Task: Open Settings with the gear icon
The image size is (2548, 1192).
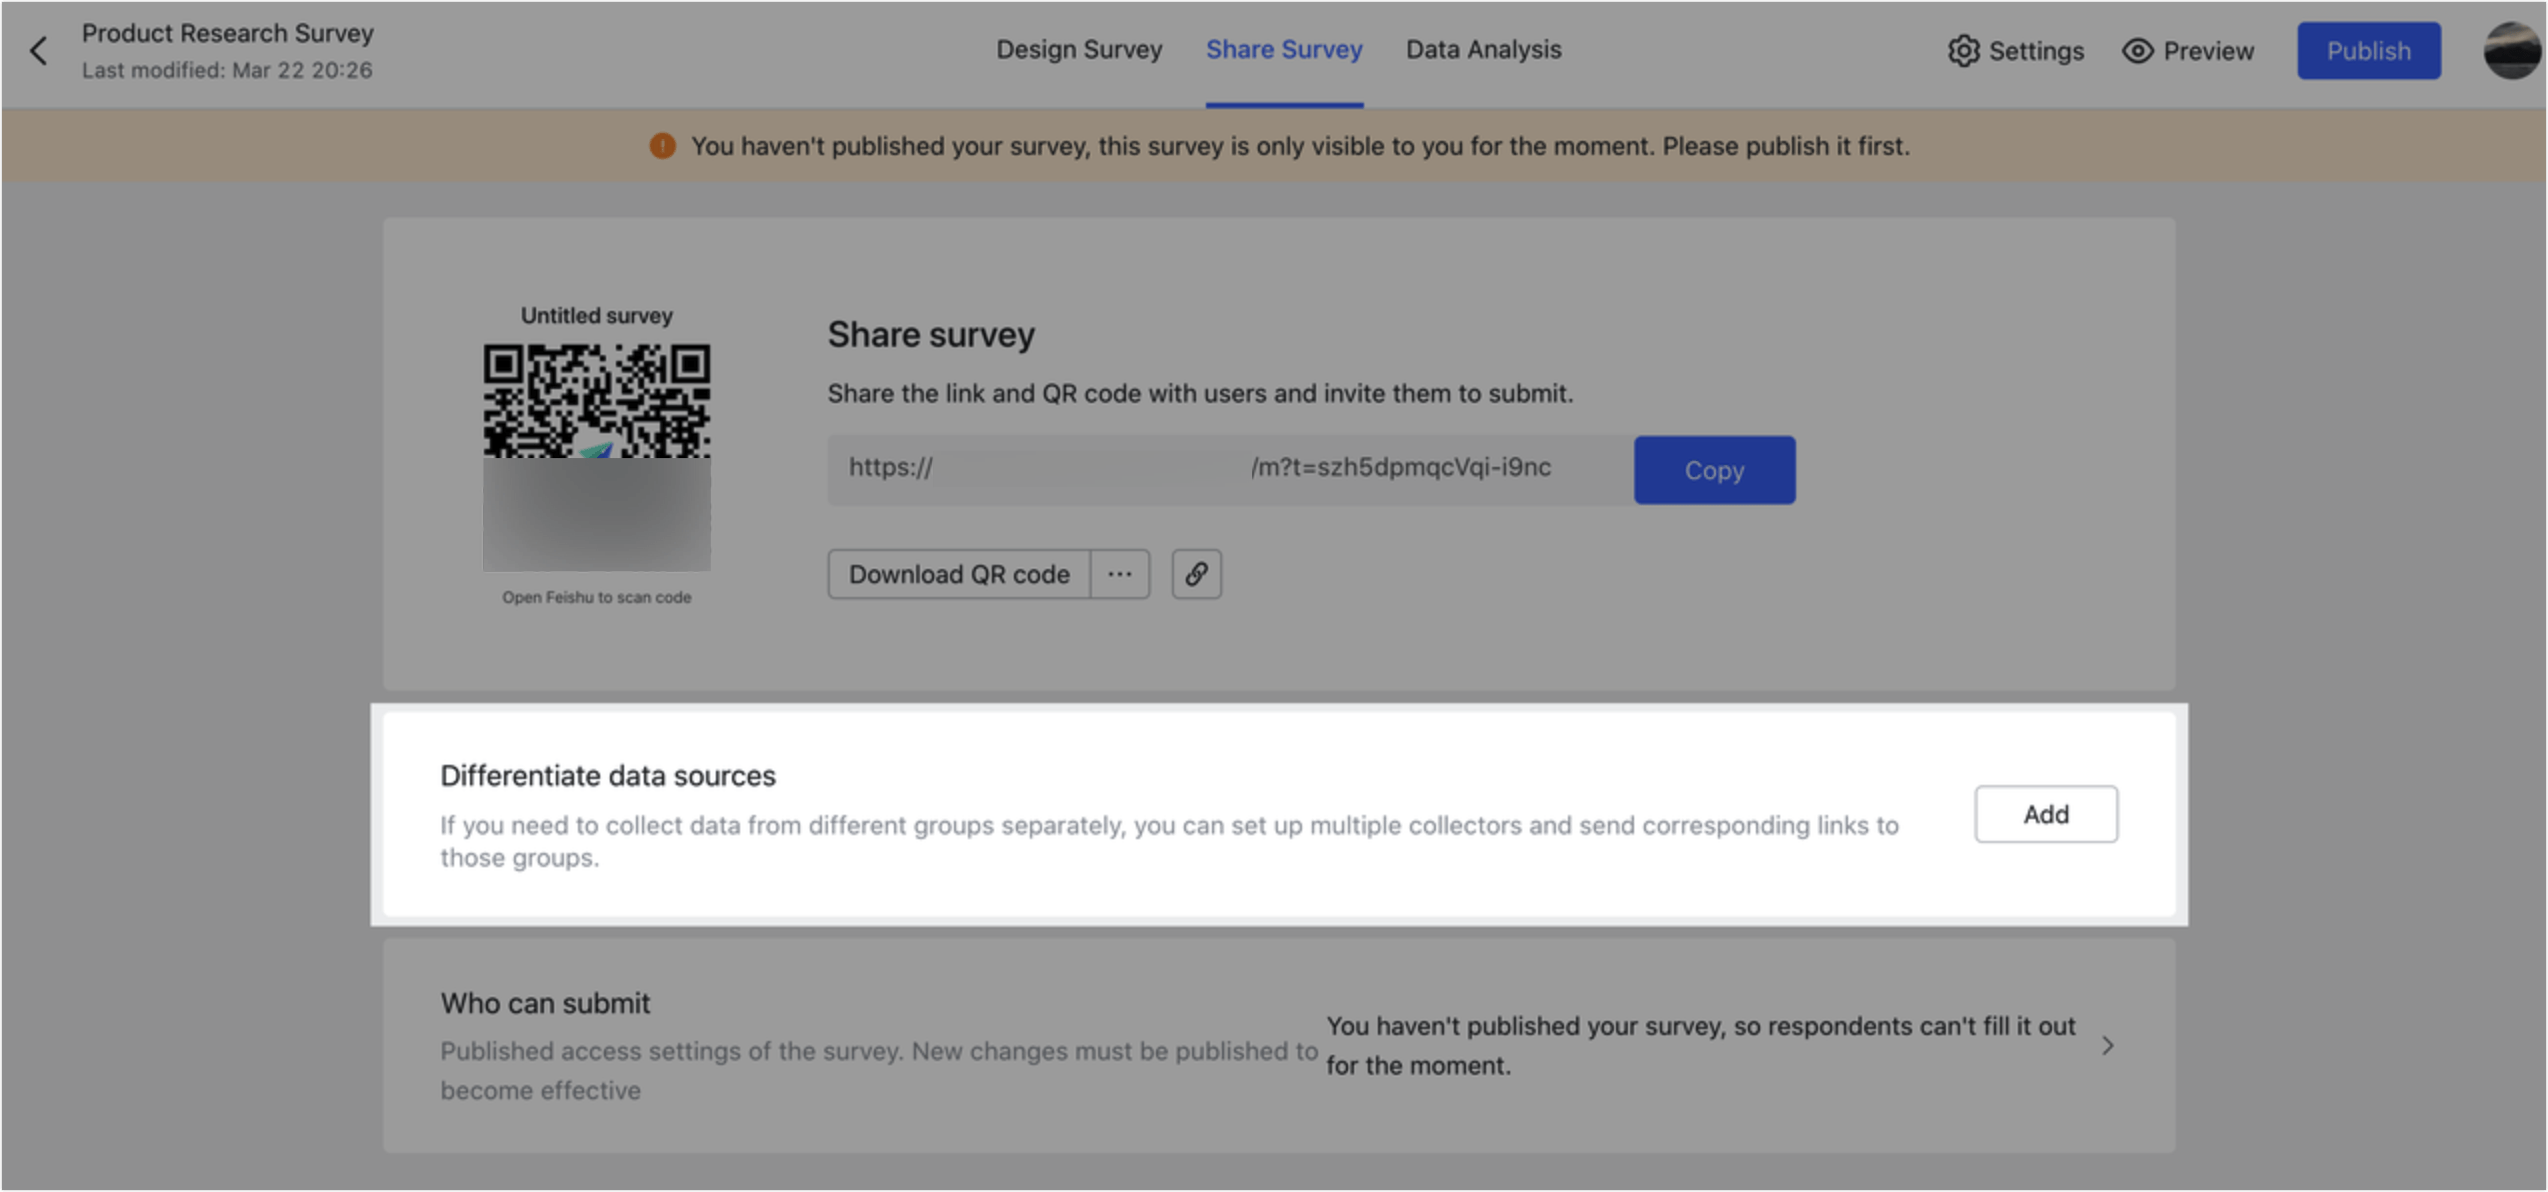Action: coord(1963,51)
